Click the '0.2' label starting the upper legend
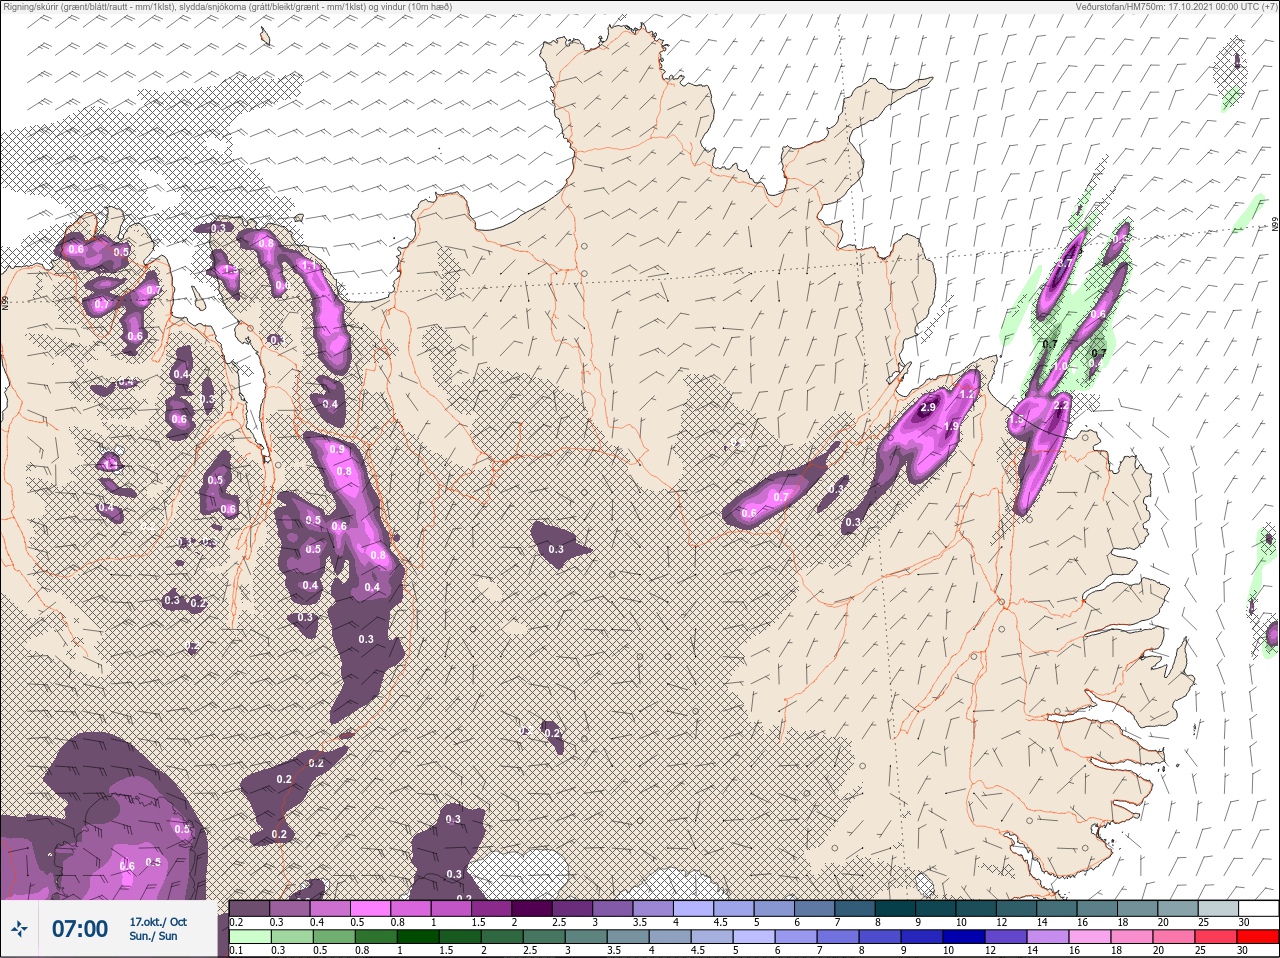The image size is (1280, 958). point(236,922)
